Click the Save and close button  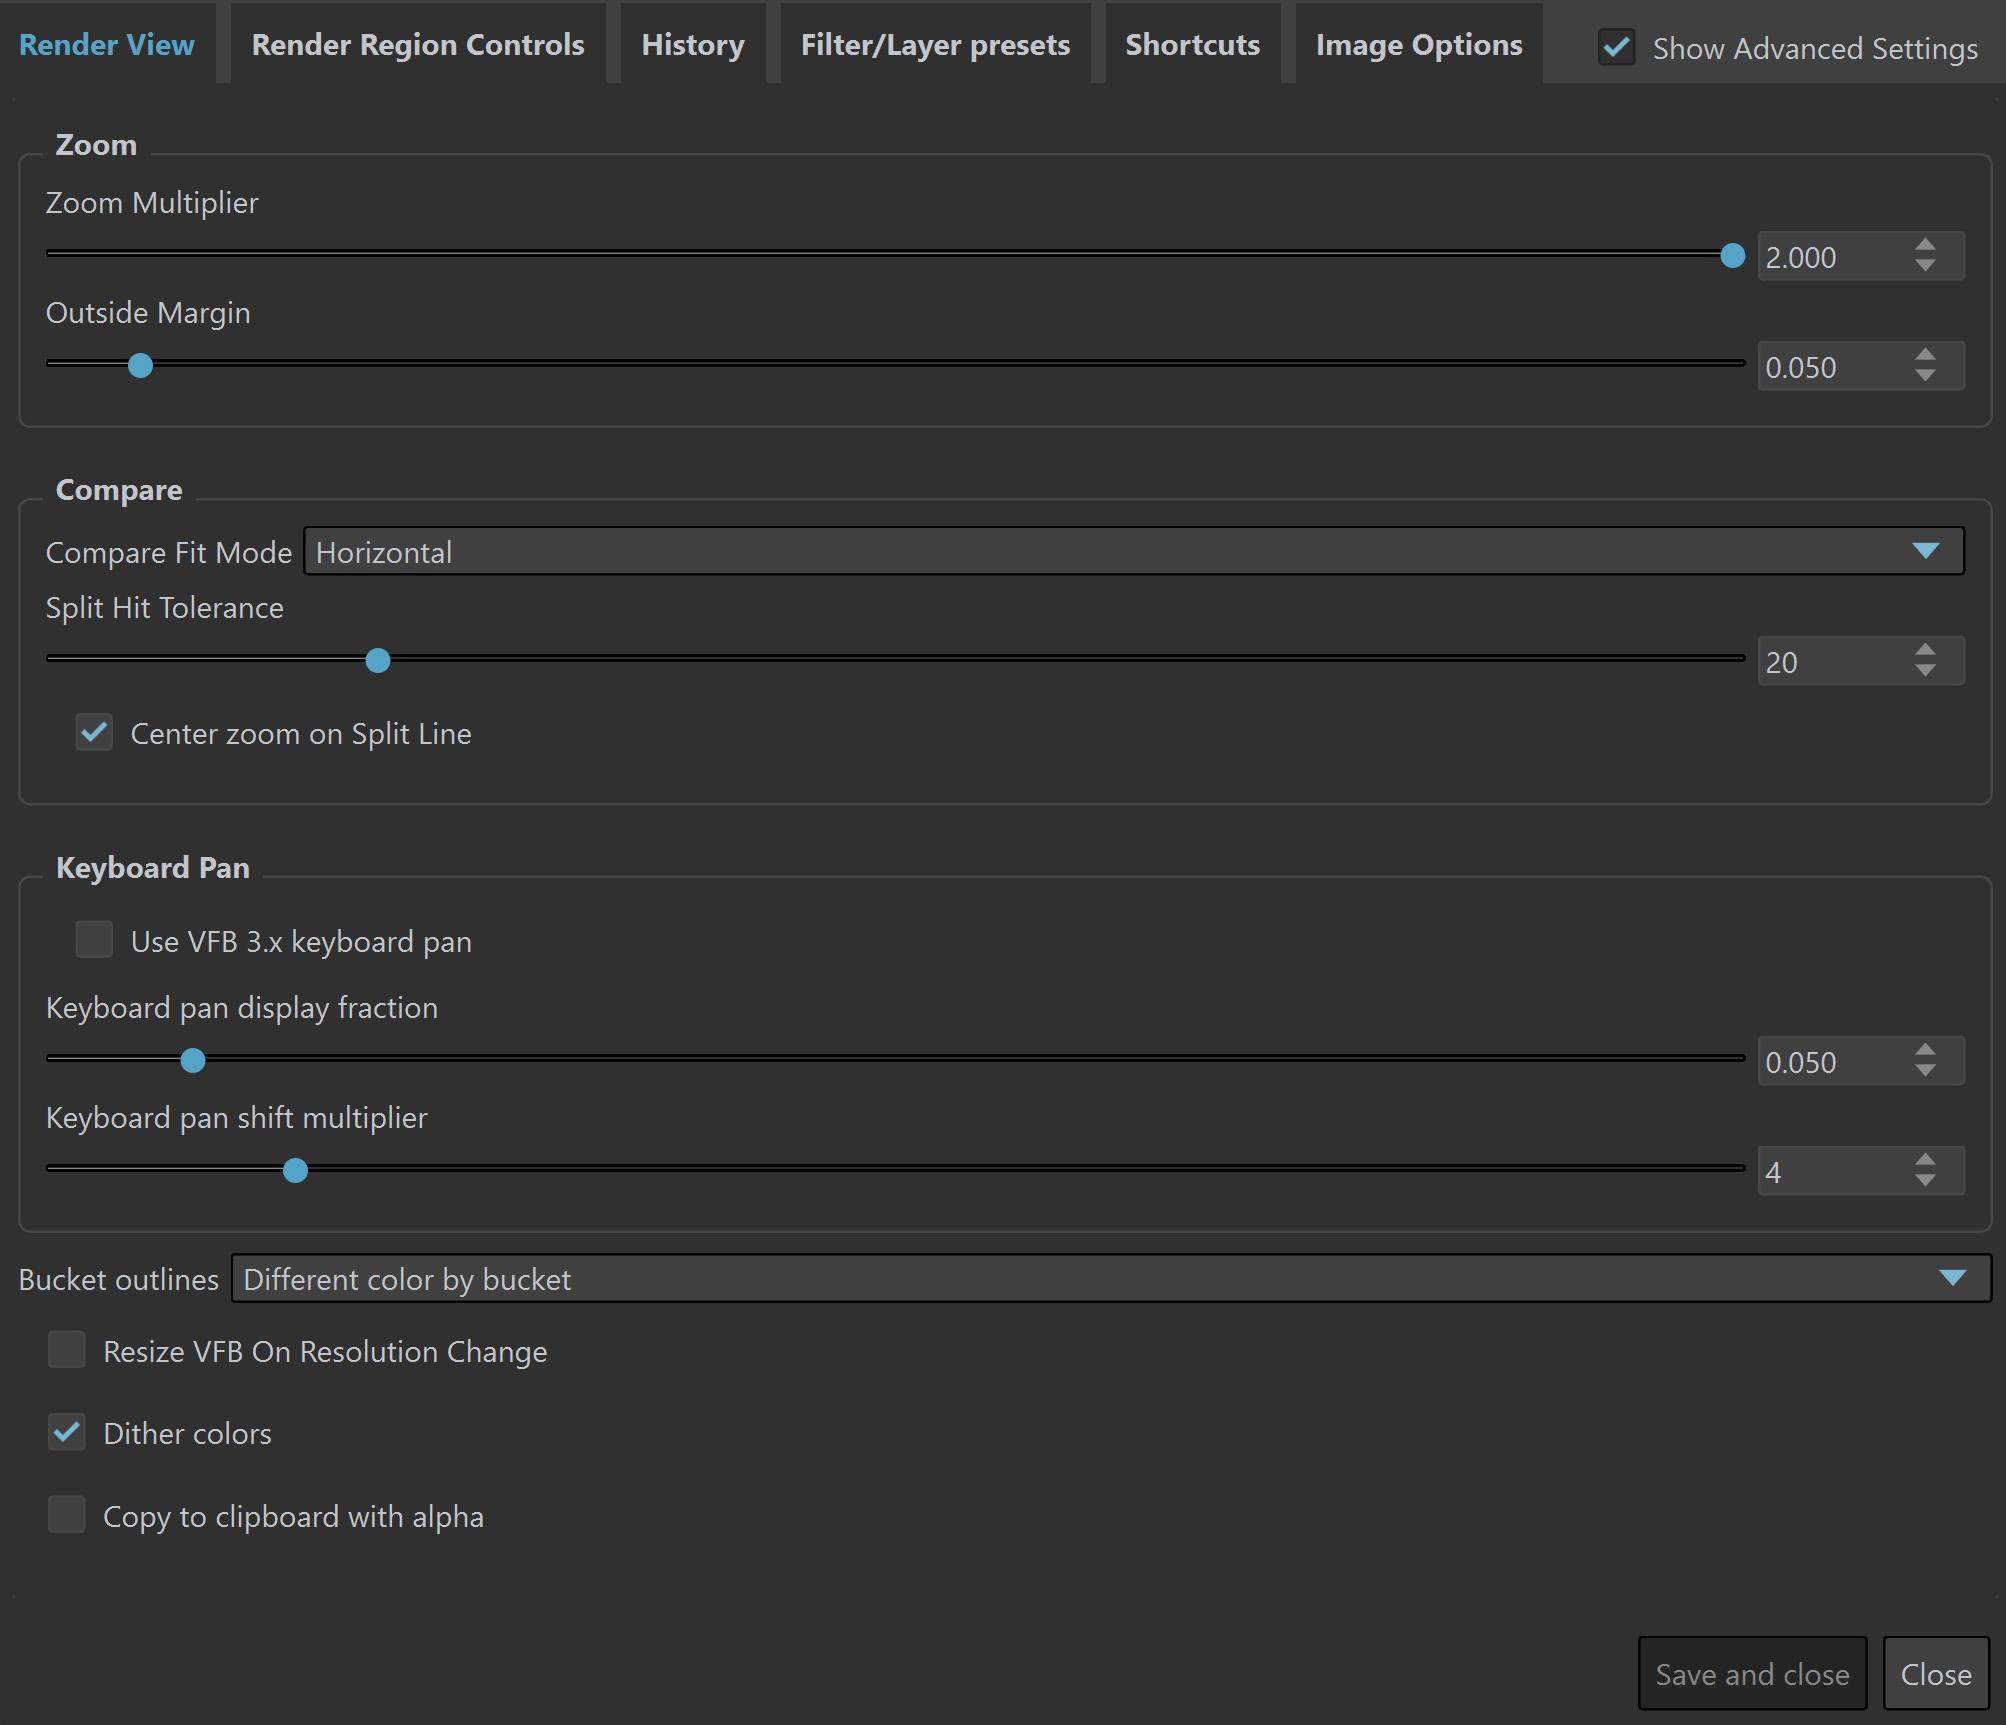(x=1752, y=1674)
